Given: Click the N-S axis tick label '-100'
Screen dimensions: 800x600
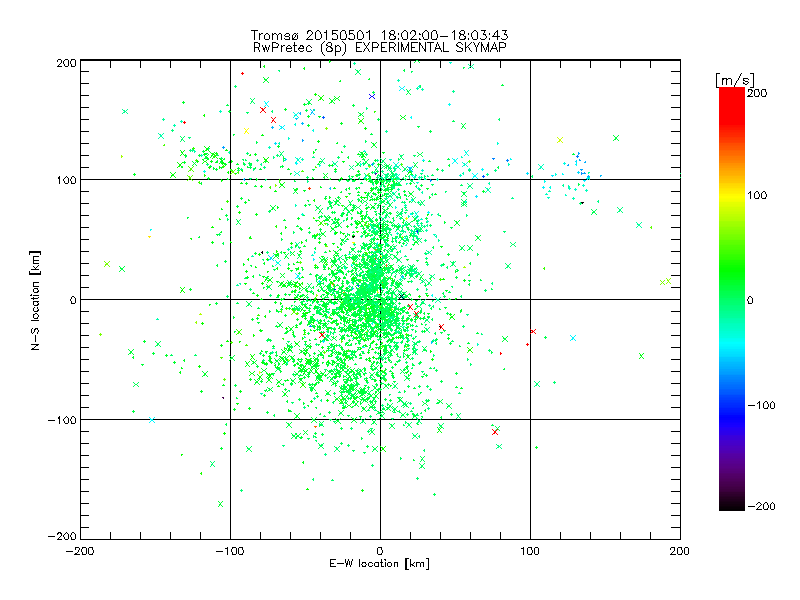Looking at the screenshot, I should (x=62, y=420).
